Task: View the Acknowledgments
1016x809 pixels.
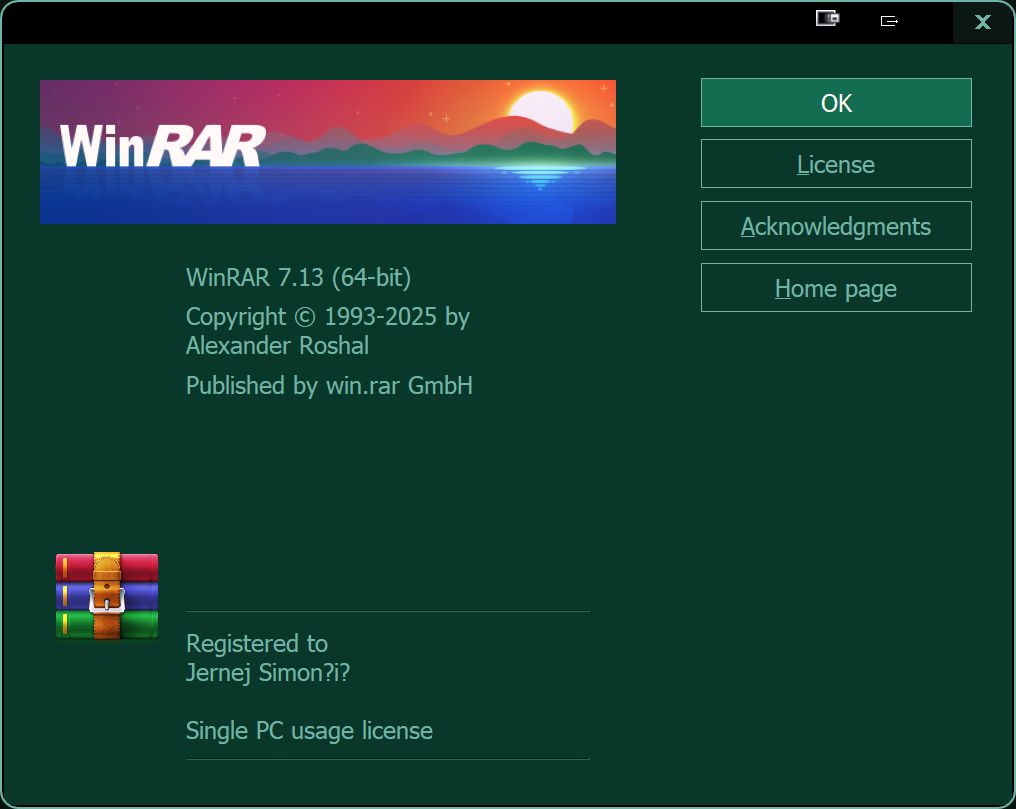Action: click(x=836, y=226)
